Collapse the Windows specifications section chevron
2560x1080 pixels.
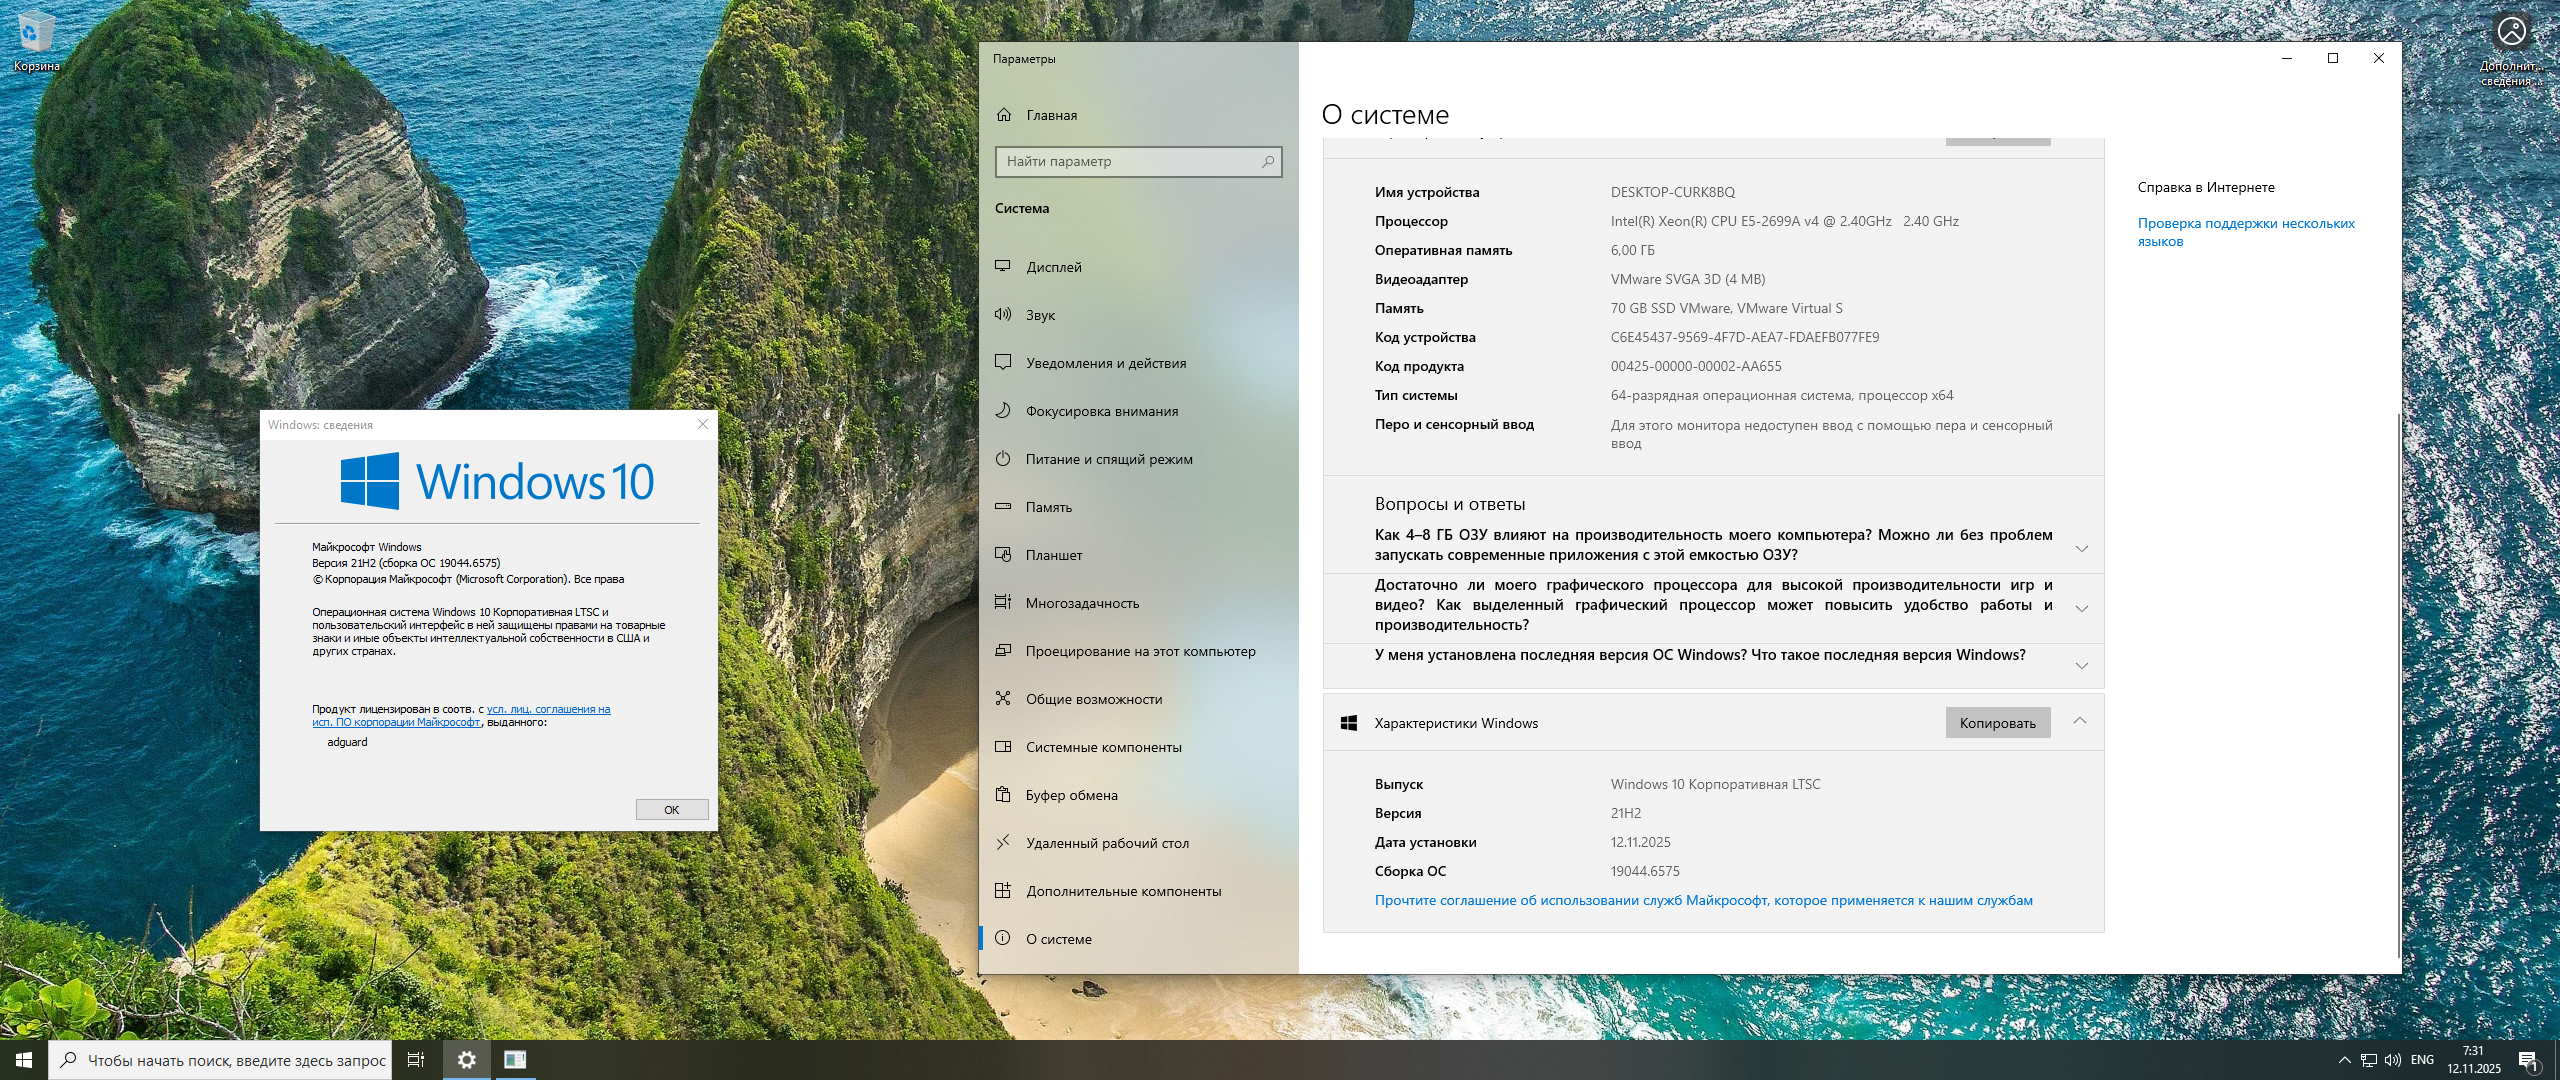coord(2079,721)
